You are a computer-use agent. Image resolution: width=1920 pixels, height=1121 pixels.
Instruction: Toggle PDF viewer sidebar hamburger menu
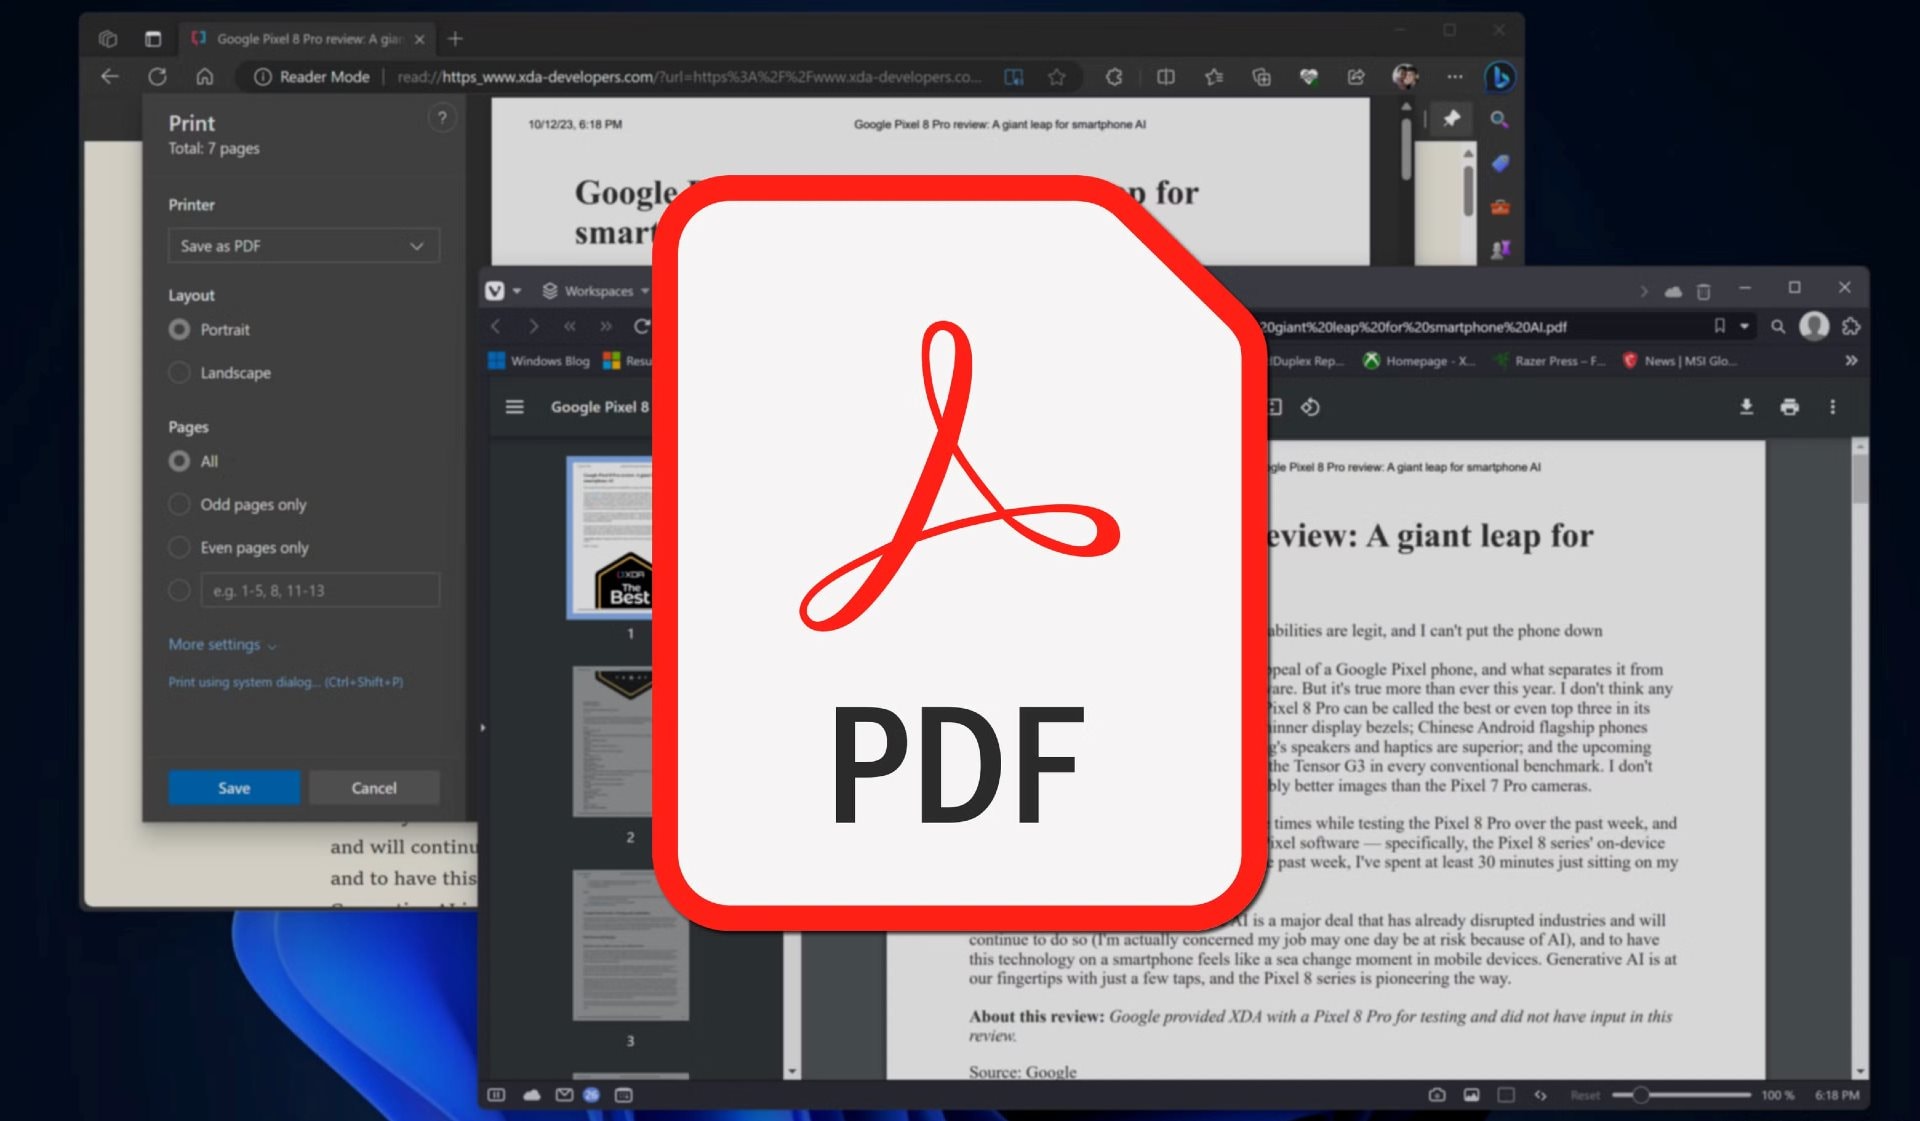coord(515,407)
